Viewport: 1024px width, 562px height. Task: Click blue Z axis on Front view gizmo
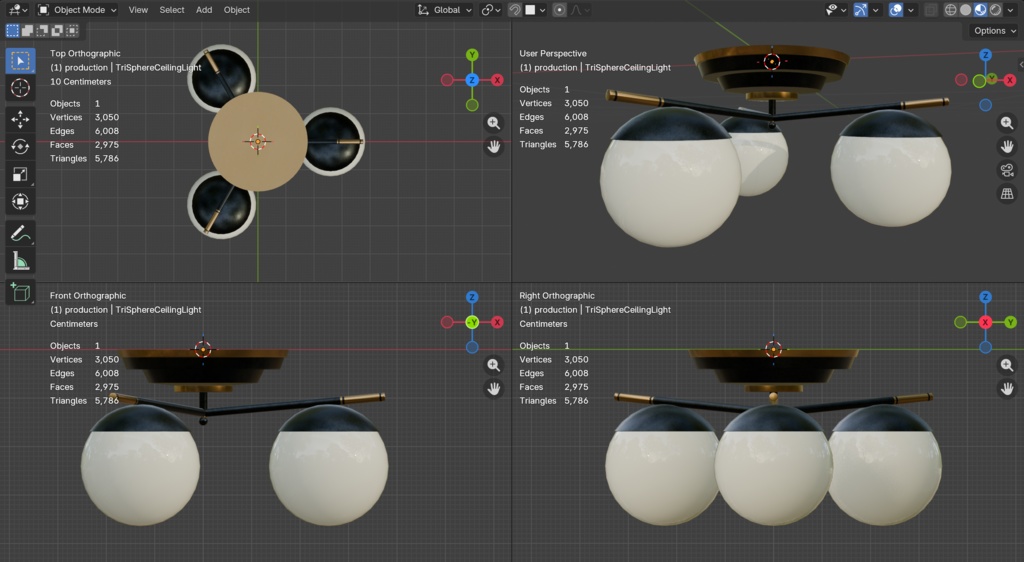472,297
